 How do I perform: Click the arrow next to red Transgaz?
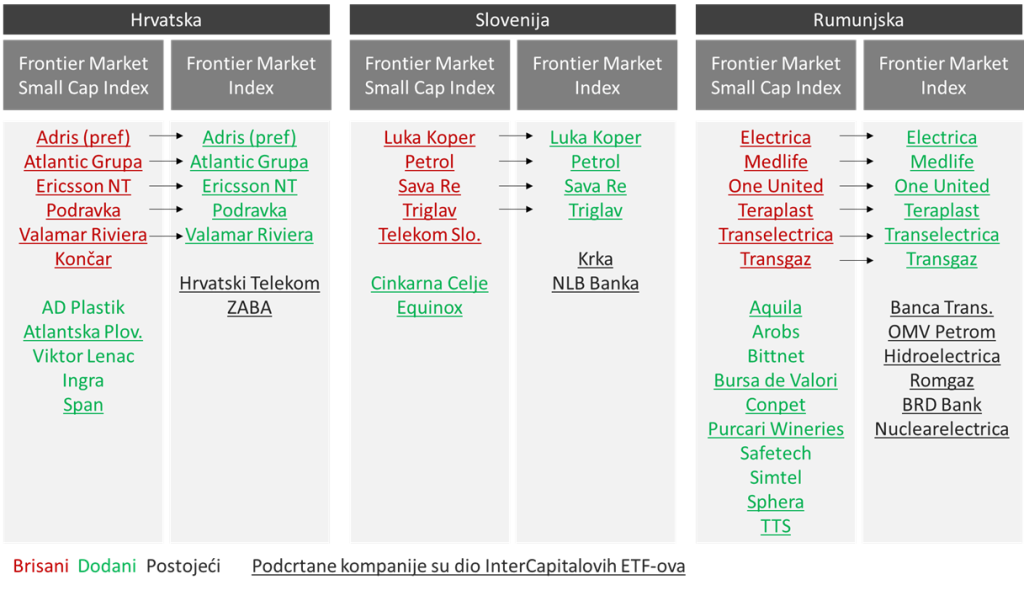pos(856,260)
